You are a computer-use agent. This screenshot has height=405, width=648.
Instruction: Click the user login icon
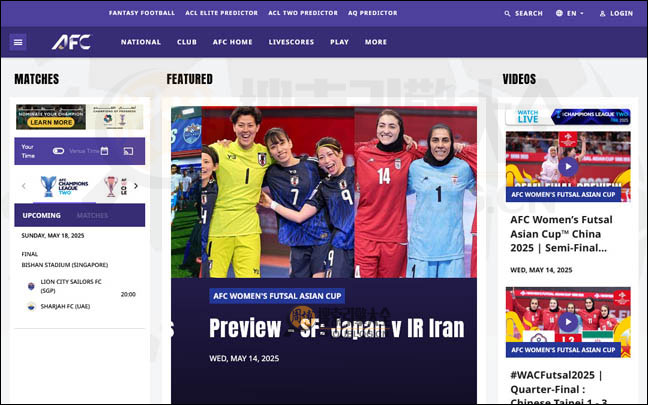point(603,14)
